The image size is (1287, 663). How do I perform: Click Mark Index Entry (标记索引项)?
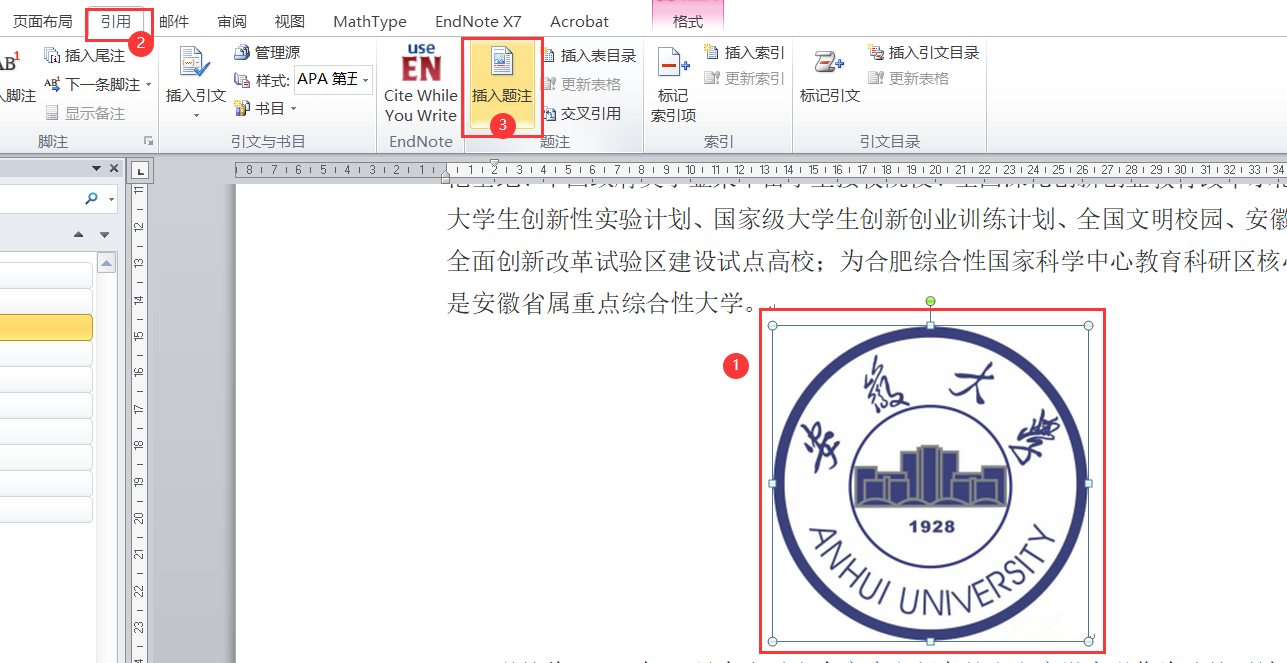pos(673,86)
